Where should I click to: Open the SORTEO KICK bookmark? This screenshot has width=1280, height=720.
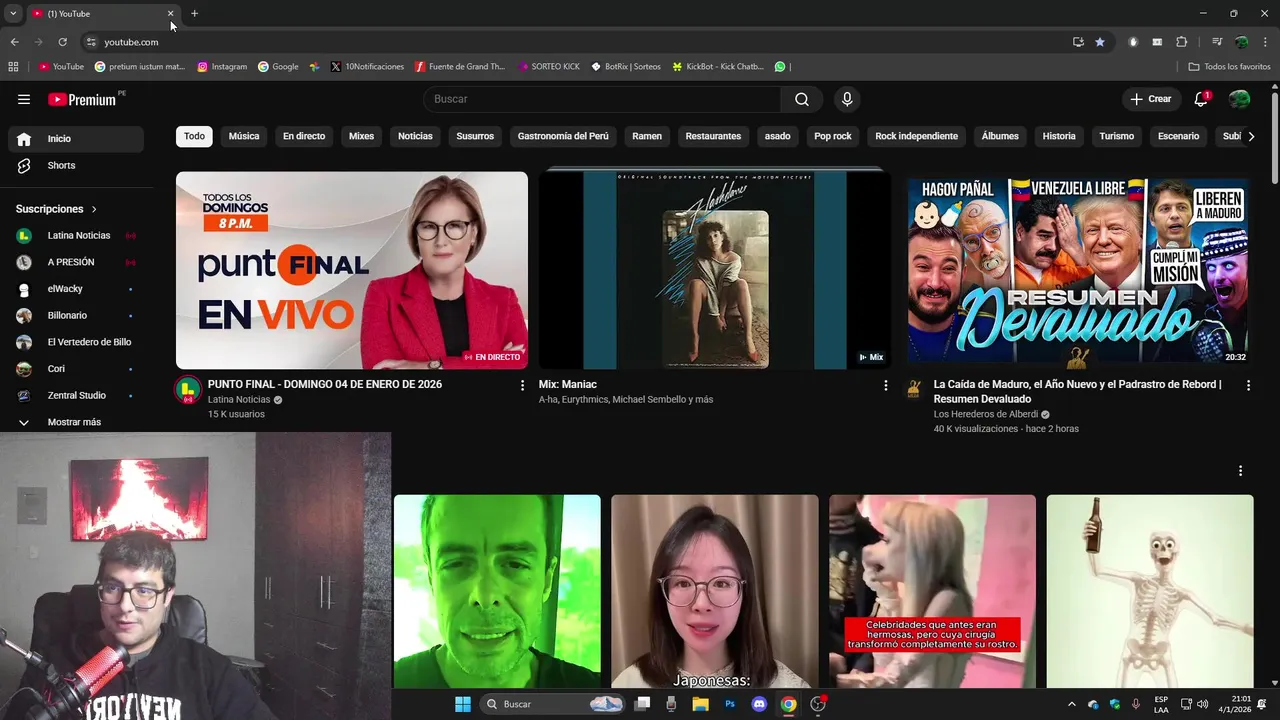[x=549, y=67]
